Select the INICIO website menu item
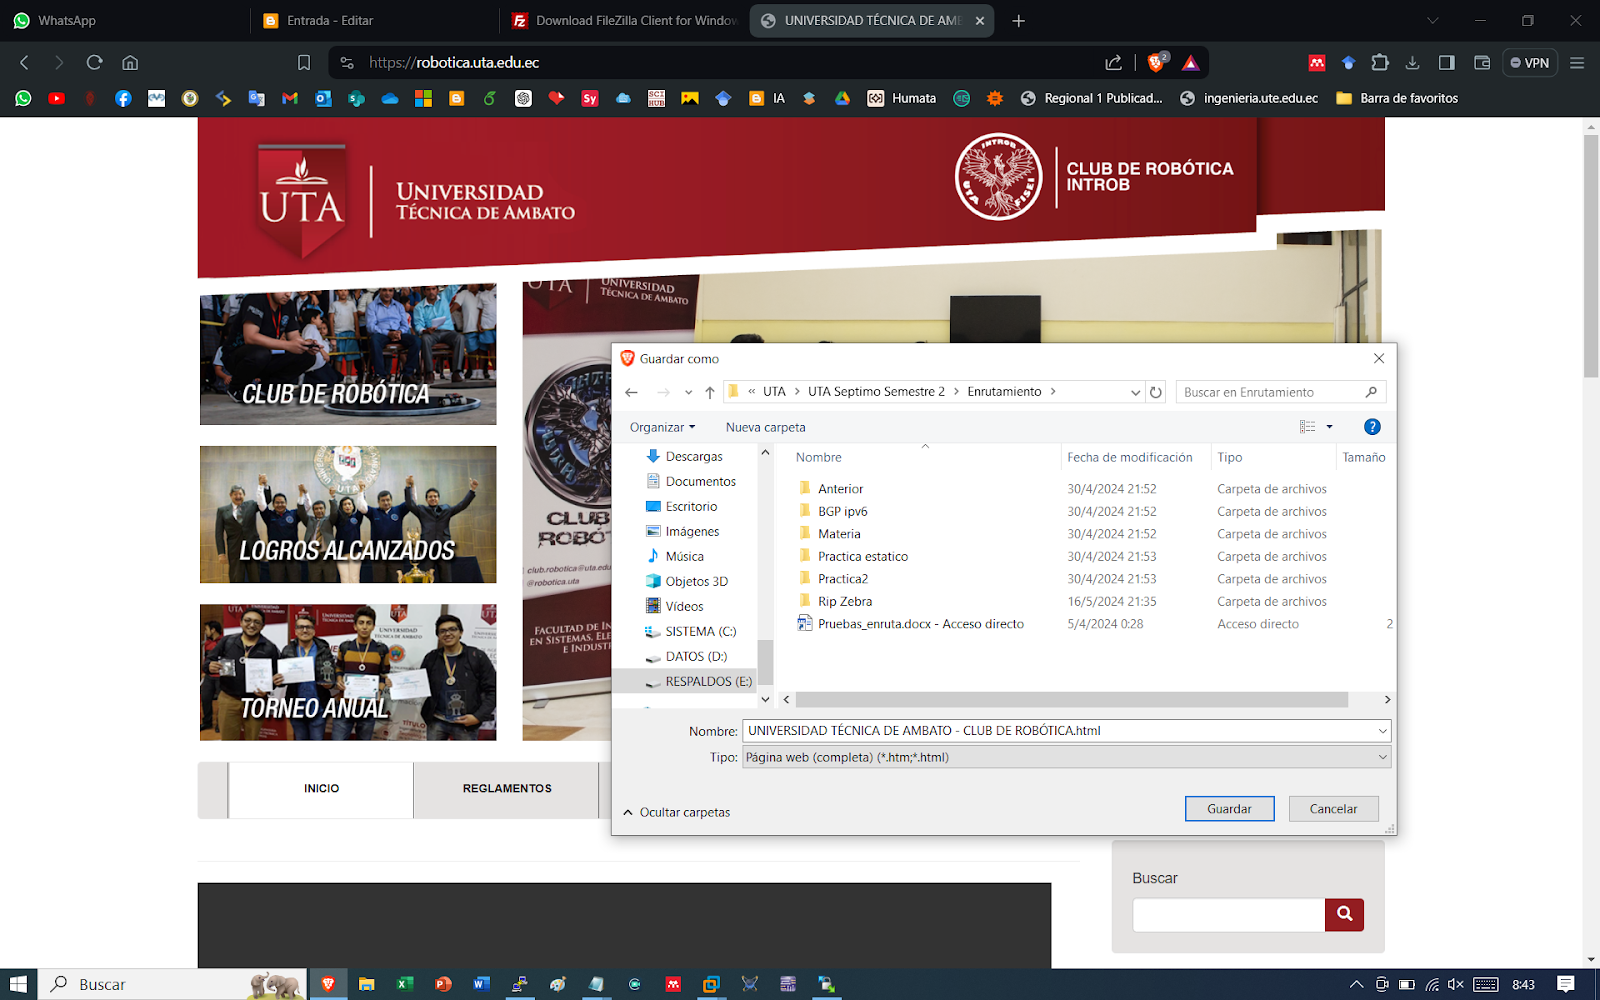 pyautogui.click(x=321, y=788)
